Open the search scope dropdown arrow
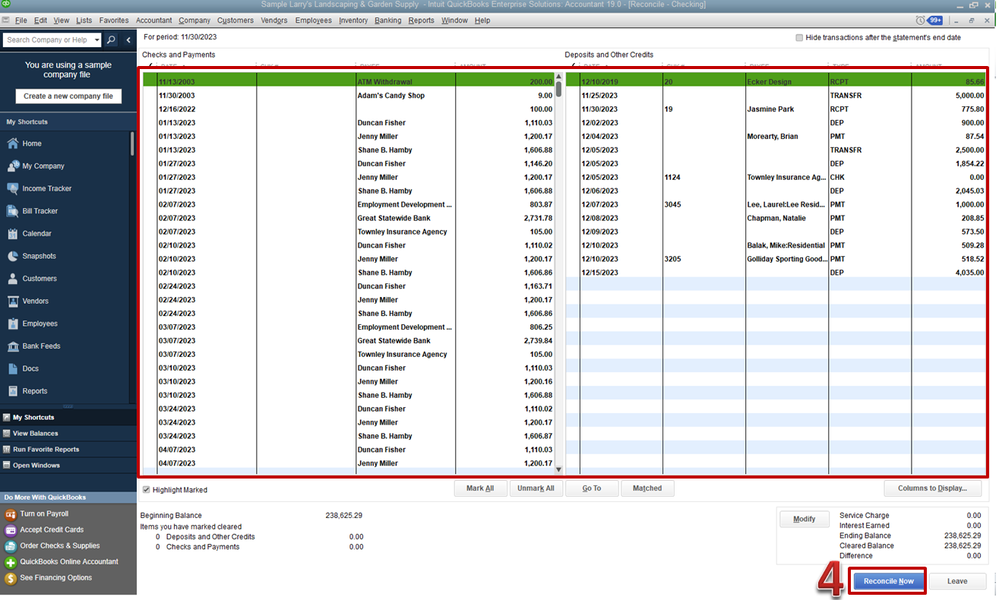 (97, 39)
